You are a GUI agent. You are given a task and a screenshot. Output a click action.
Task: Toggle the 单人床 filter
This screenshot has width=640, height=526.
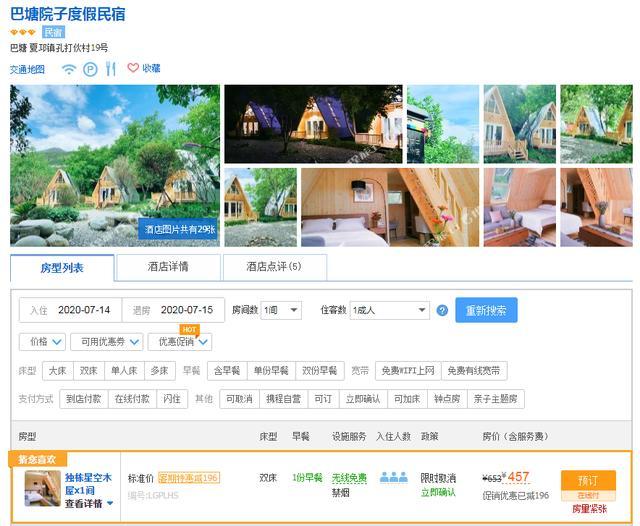pos(124,371)
